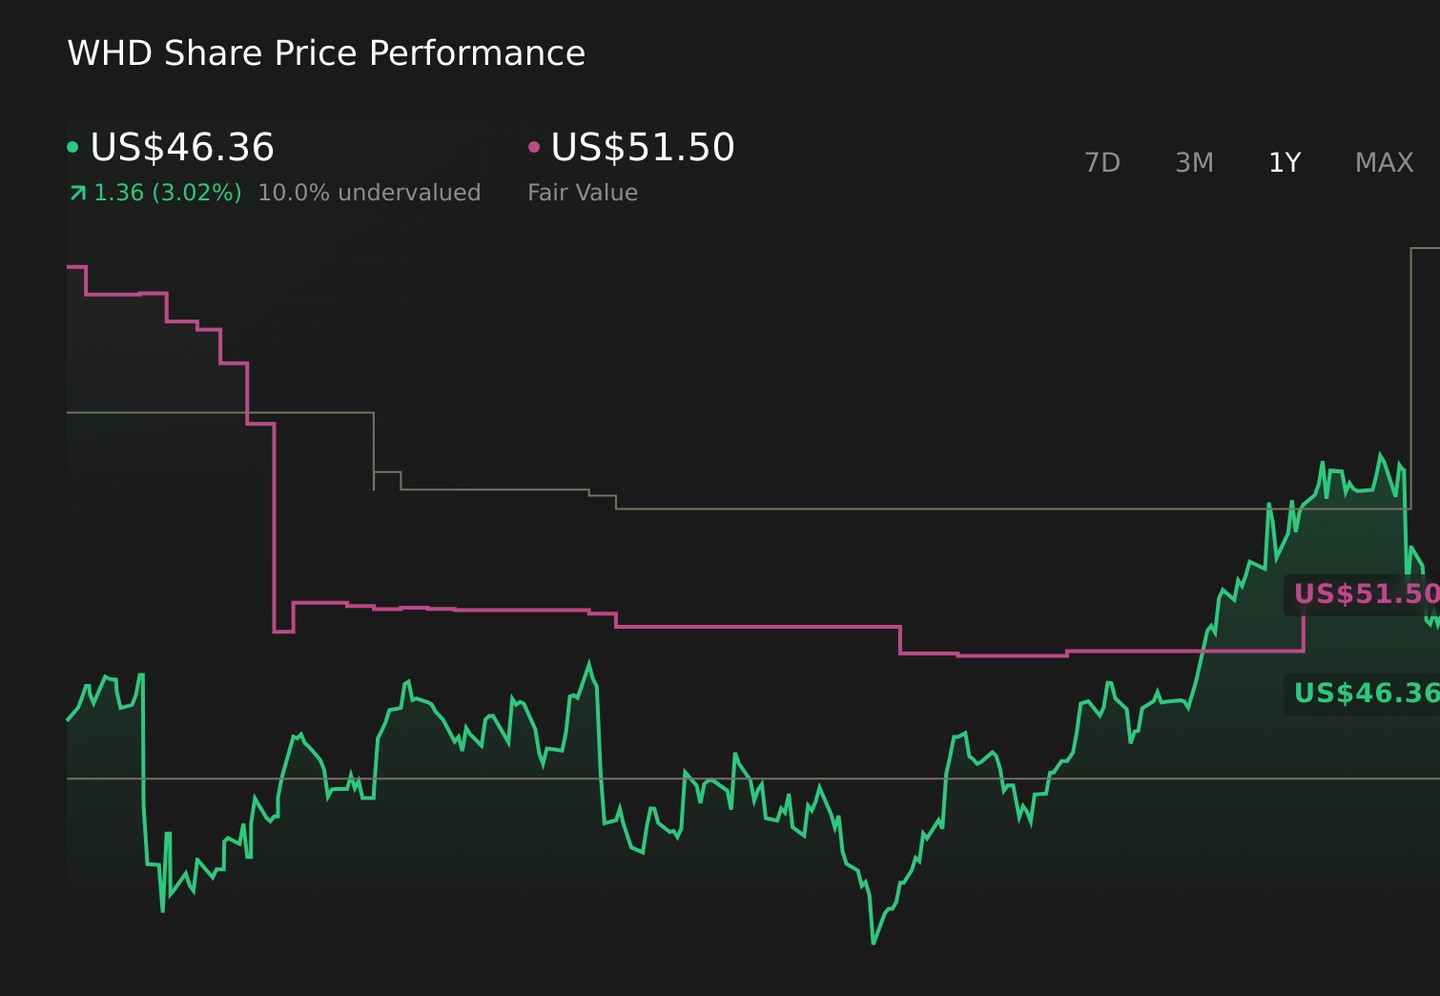Click the Fair Value legend label
This screenshot has height=996, width=1440.
point(583,192)
